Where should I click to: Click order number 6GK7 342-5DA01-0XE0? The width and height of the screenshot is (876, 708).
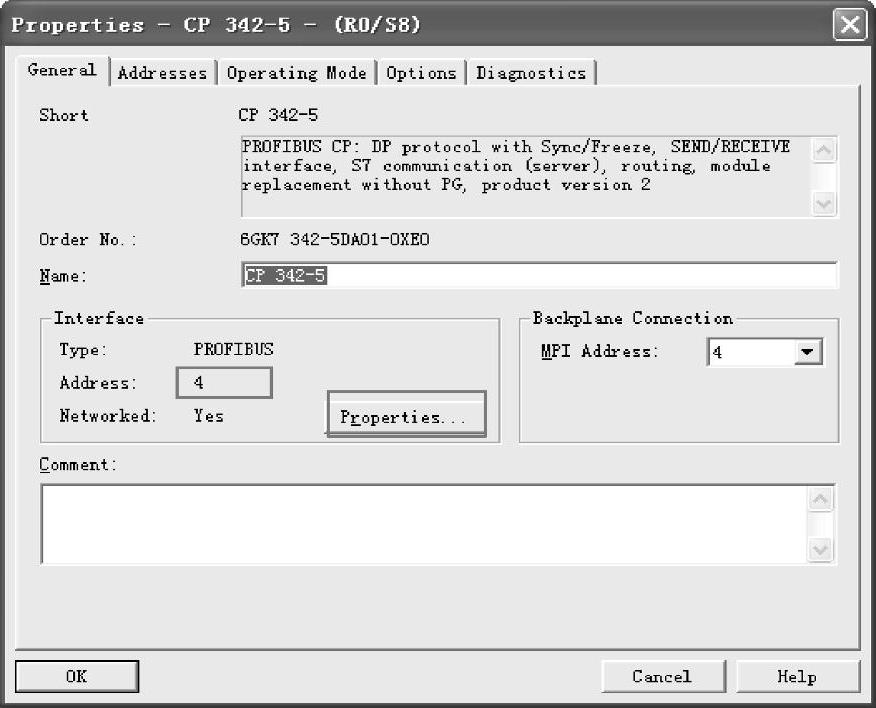pyautogui.click(x=334, y=240)
